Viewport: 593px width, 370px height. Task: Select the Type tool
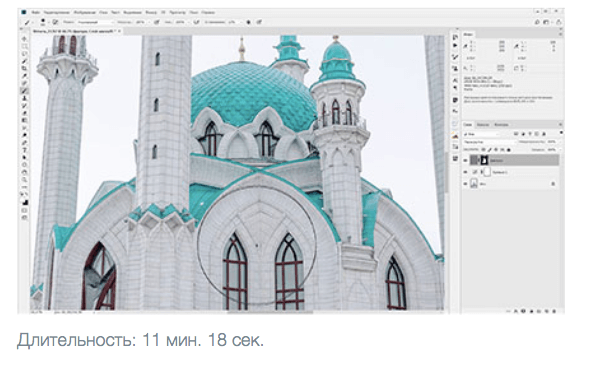pos(25,150)
